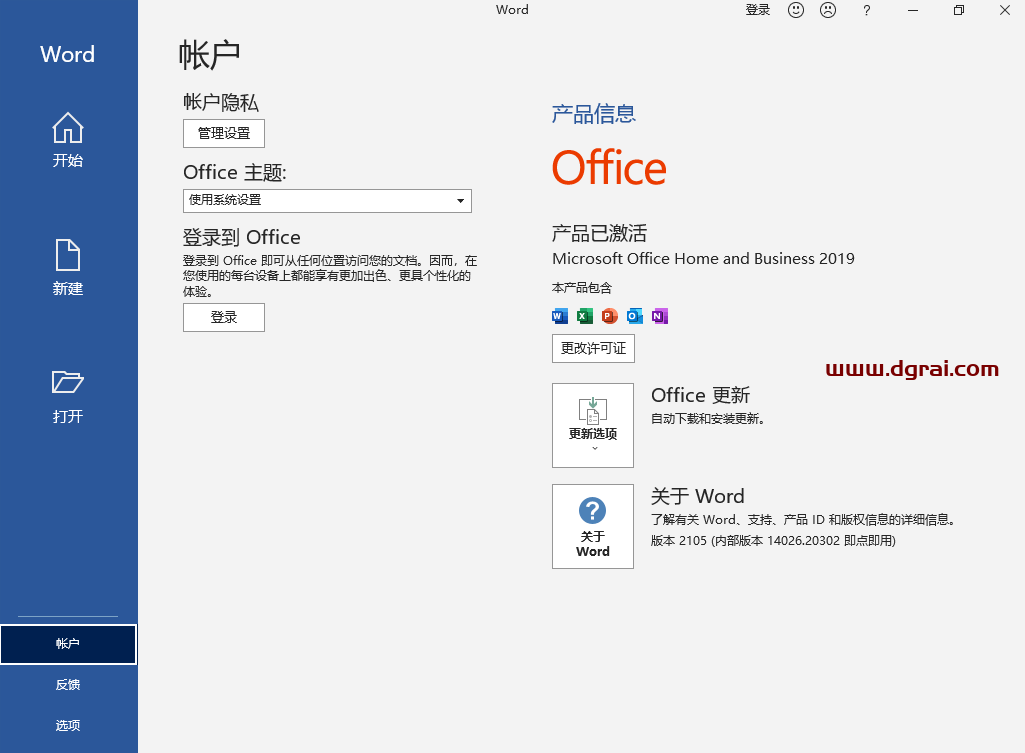Click the Outlook app icon under 本产品包含
Viewport: 1025px width, 753px height.
[x=634, y=316]
